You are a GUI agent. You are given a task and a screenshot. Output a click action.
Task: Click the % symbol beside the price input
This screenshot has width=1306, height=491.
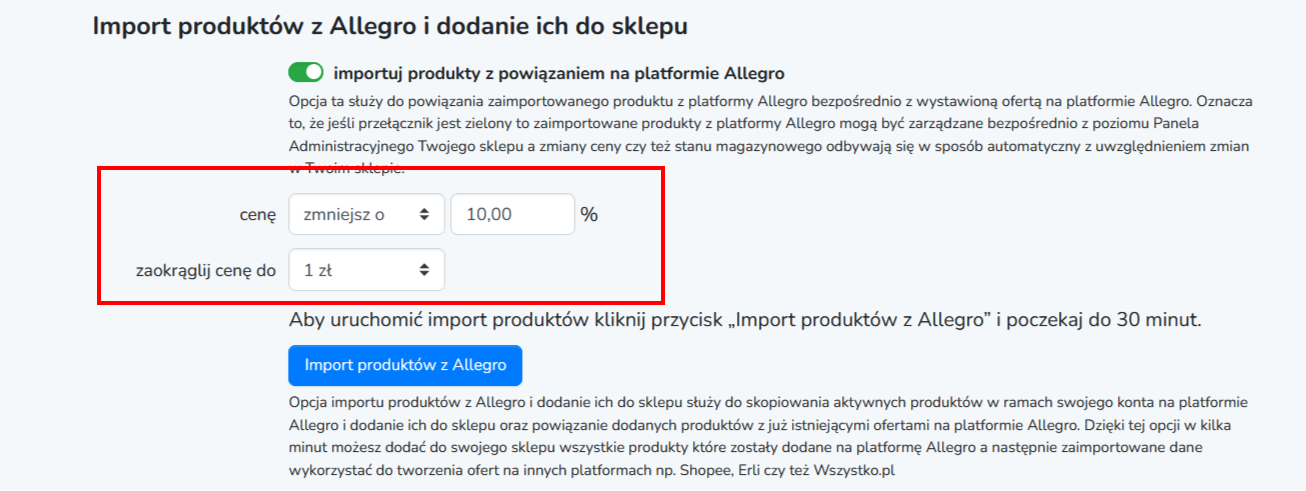(589, 214)
